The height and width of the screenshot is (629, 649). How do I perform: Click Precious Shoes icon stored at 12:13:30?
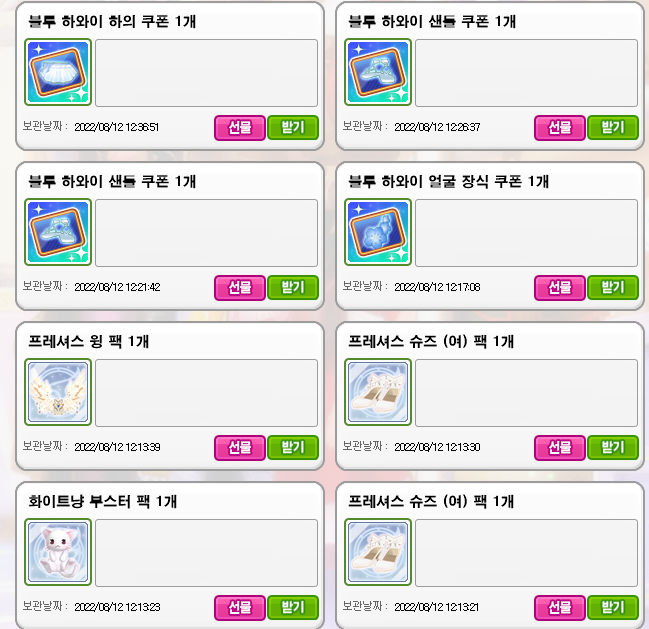[378, 392]
